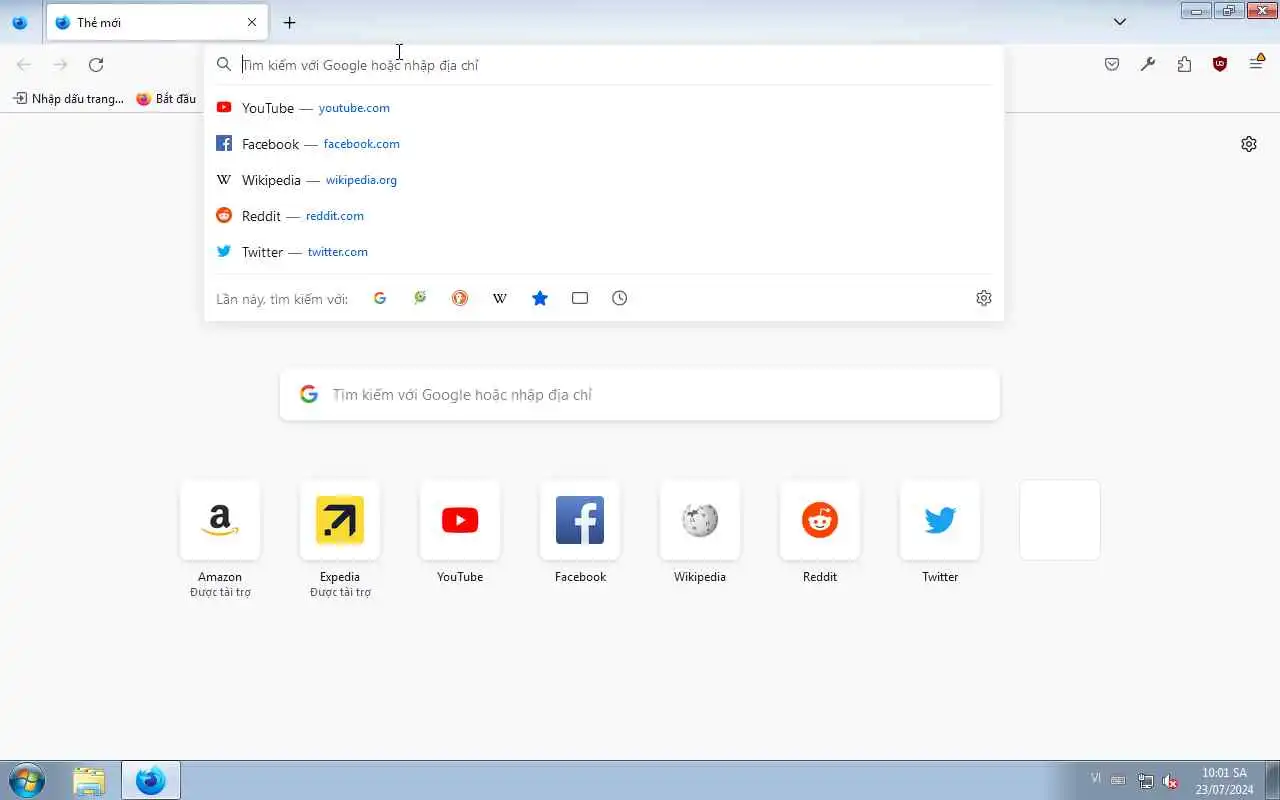1280x800 pixels.
Task: Select the Facebook suggestion in the dropdown
Action: click(x=604, y=144)
